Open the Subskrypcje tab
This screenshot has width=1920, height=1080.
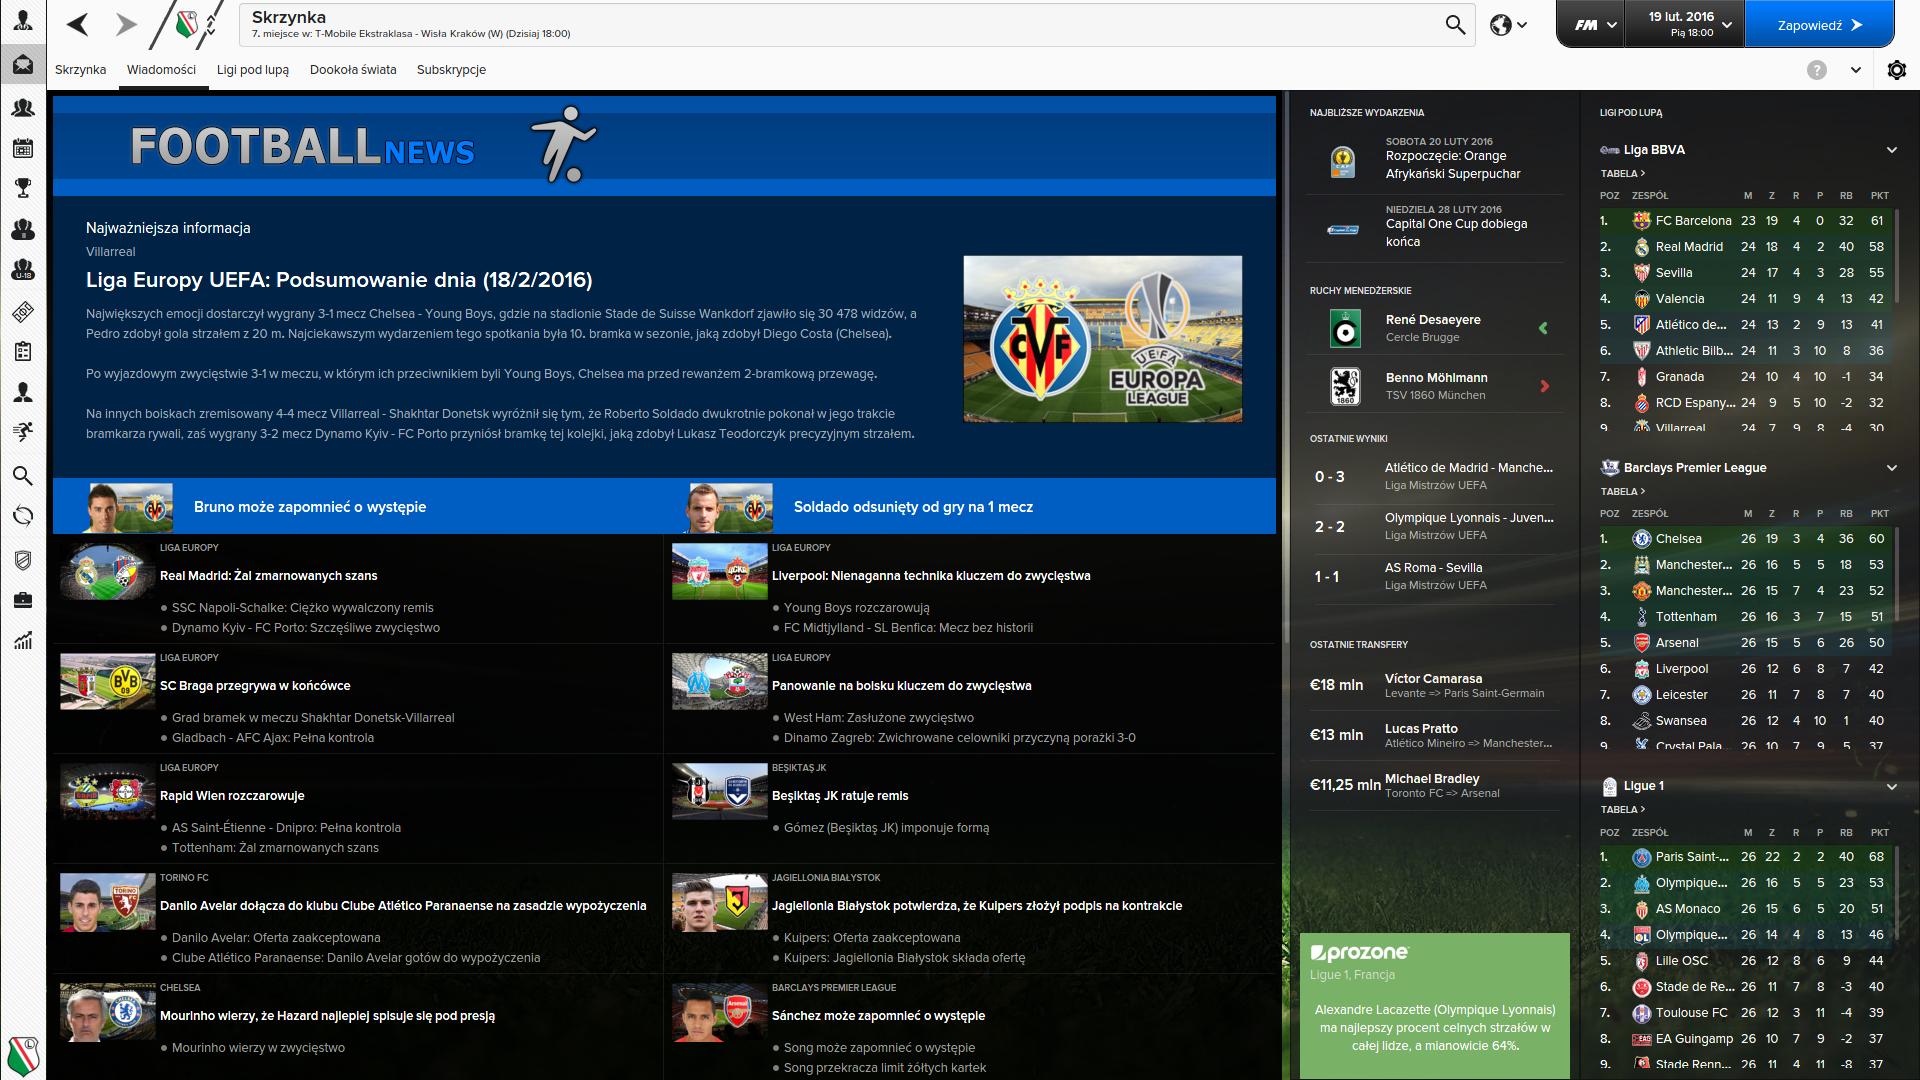[x=451, y=70]
